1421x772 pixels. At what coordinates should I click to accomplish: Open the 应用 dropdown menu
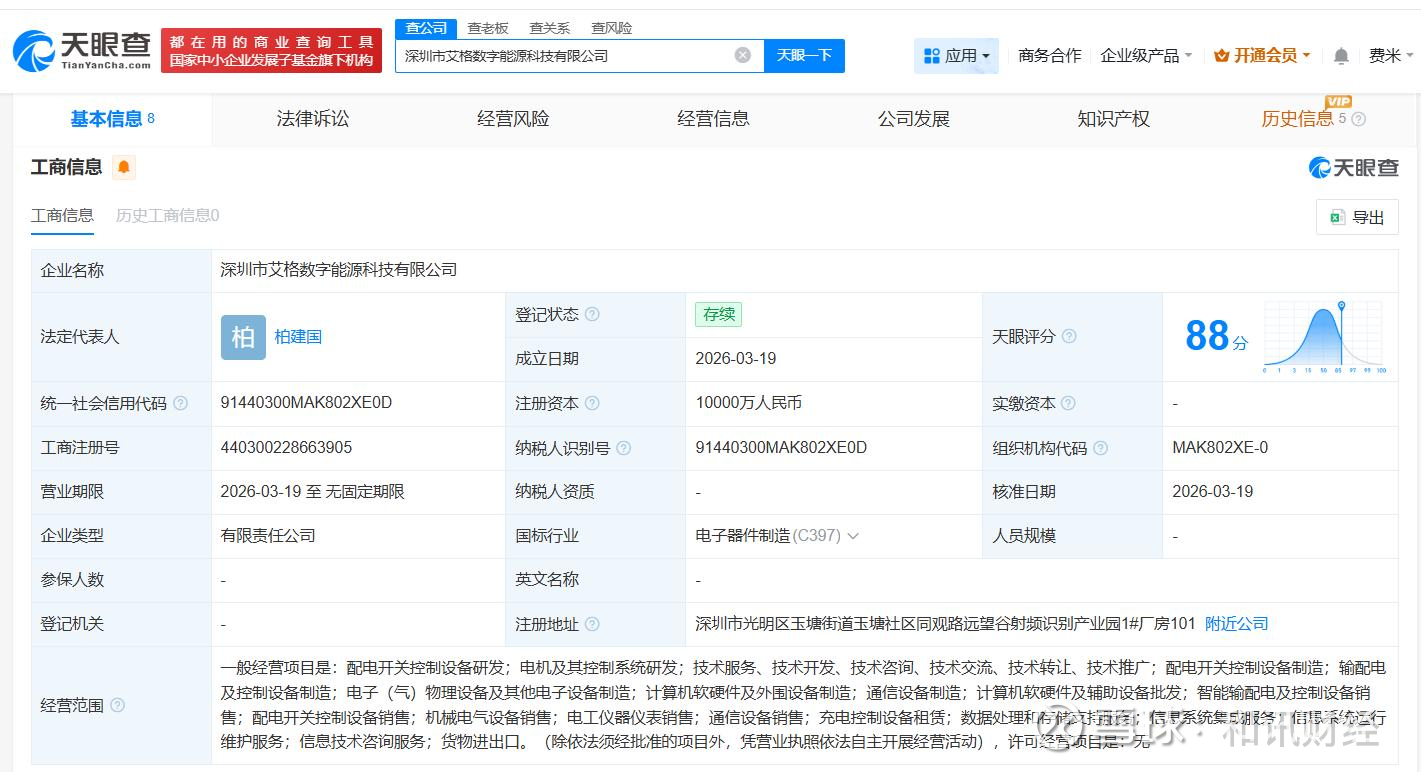(x=956, y=56)
